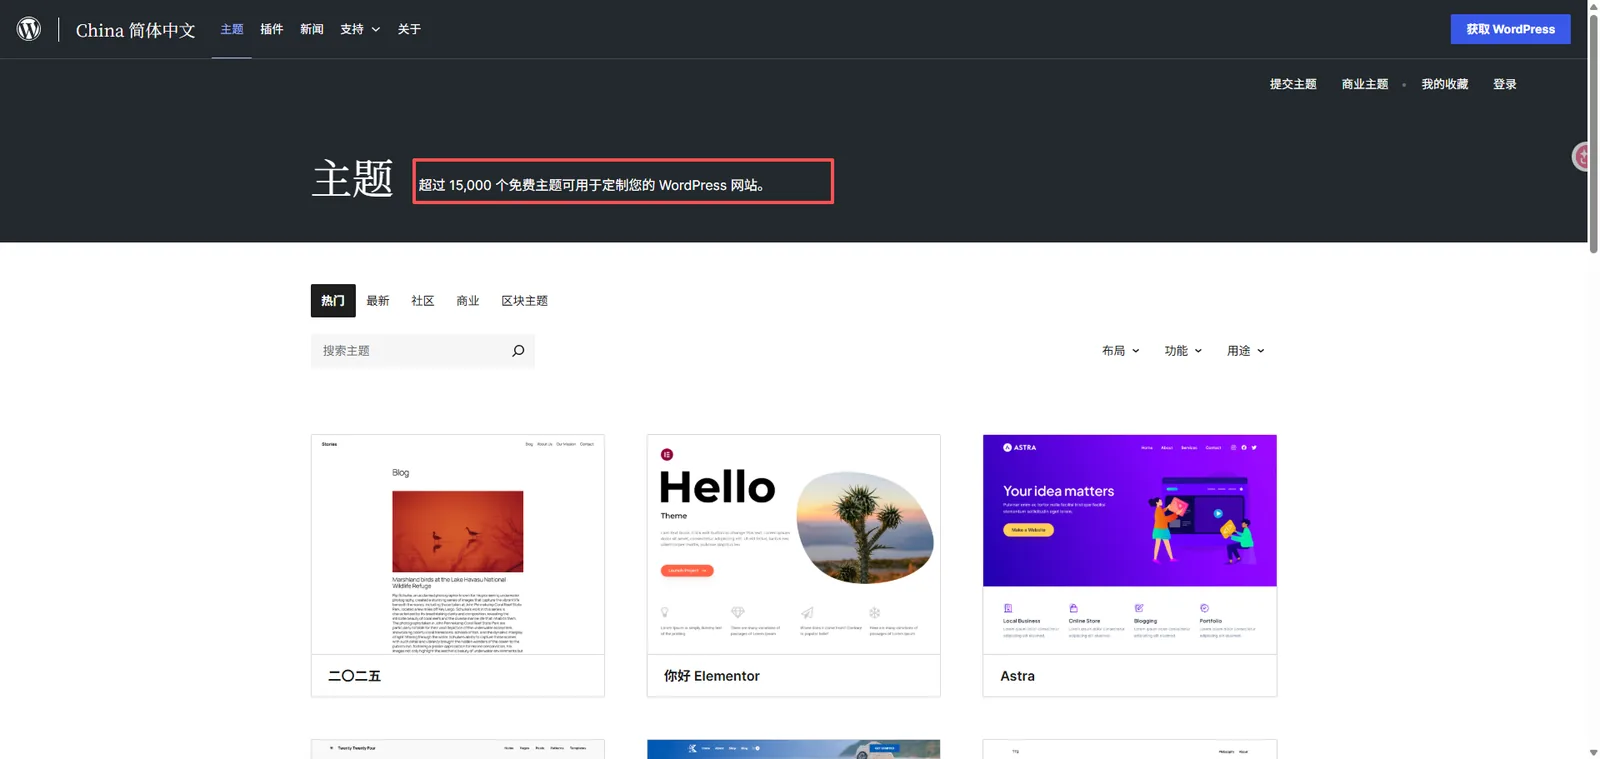Click the 你好 Elementor theme title
The image size is (1600, 759).
(x=712, y=676)
